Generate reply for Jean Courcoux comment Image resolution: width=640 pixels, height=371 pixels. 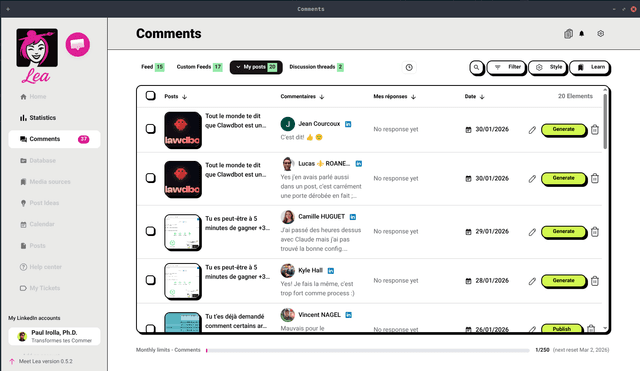[564, 129]
